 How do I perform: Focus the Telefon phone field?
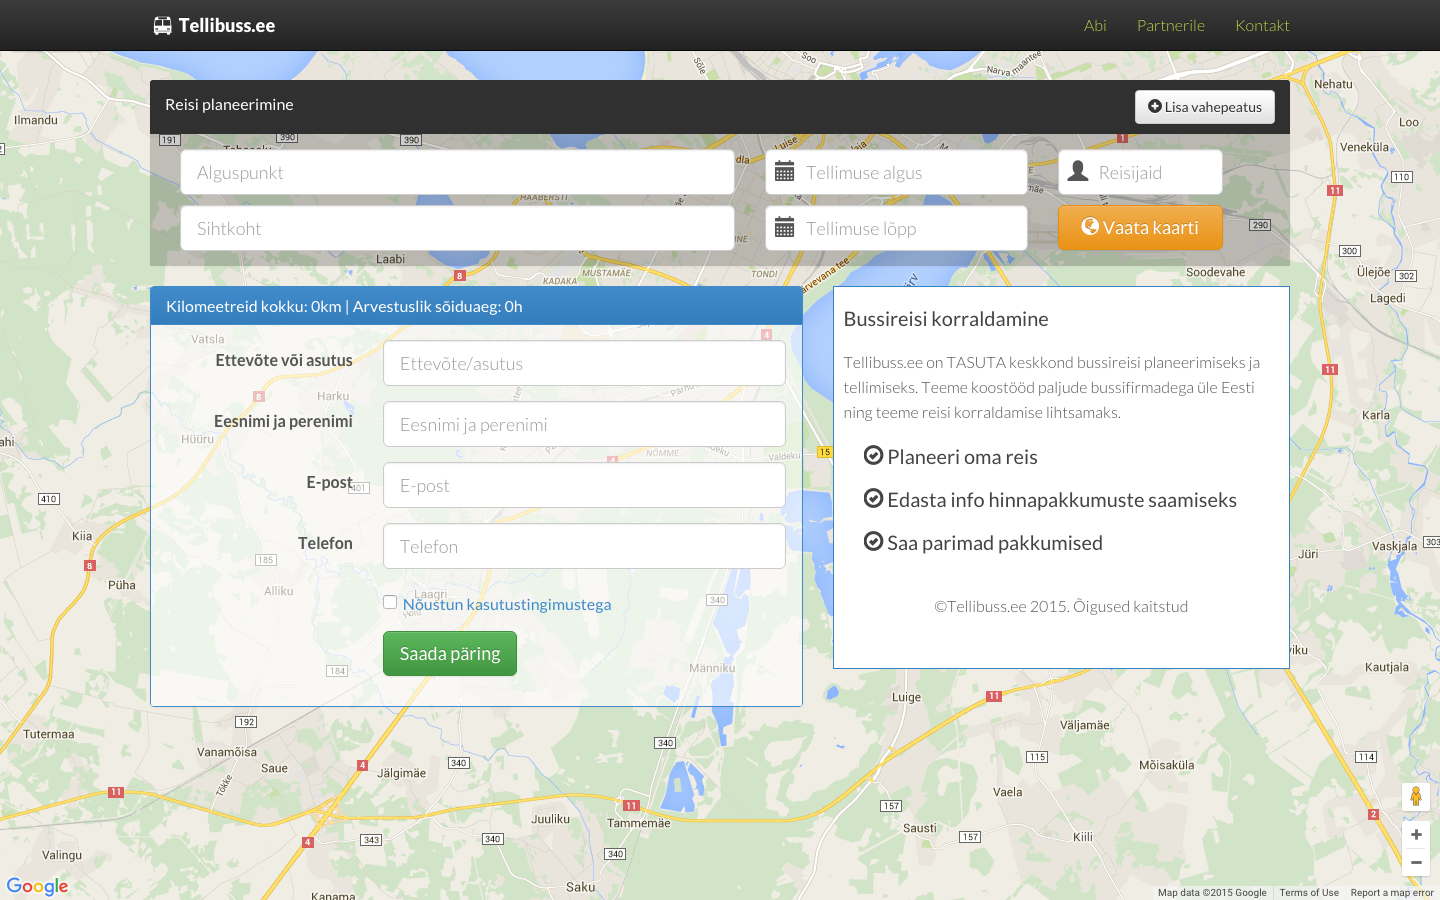coord(584,546)
